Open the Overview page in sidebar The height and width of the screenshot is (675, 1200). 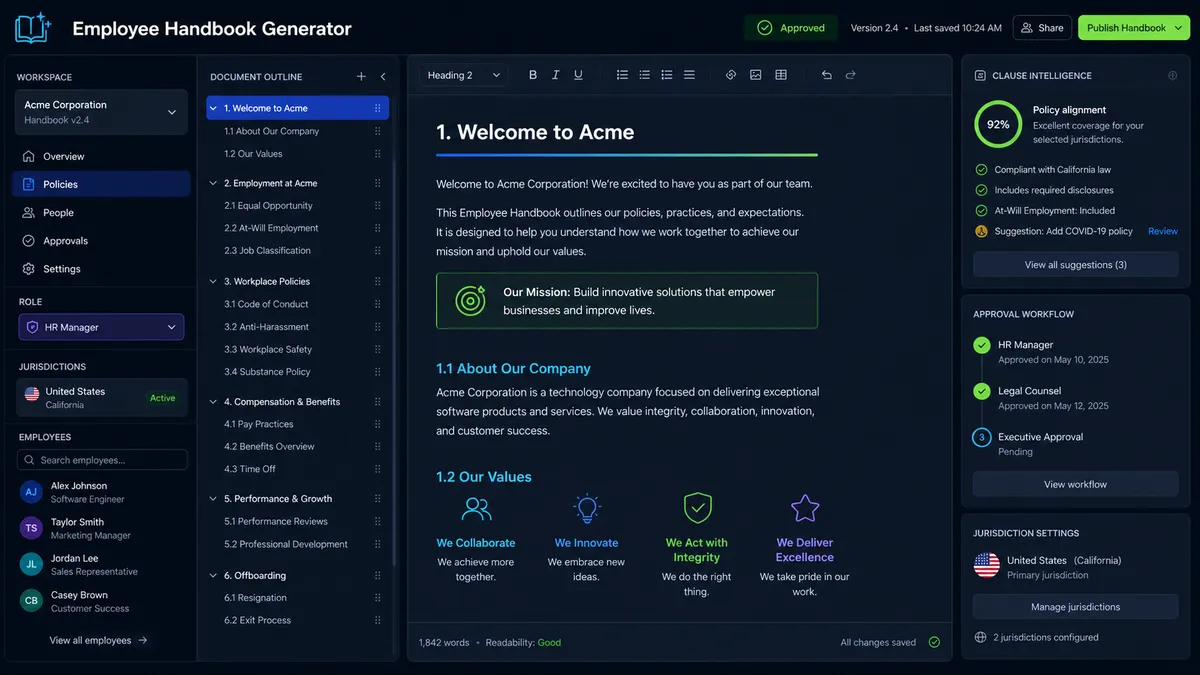101,156
